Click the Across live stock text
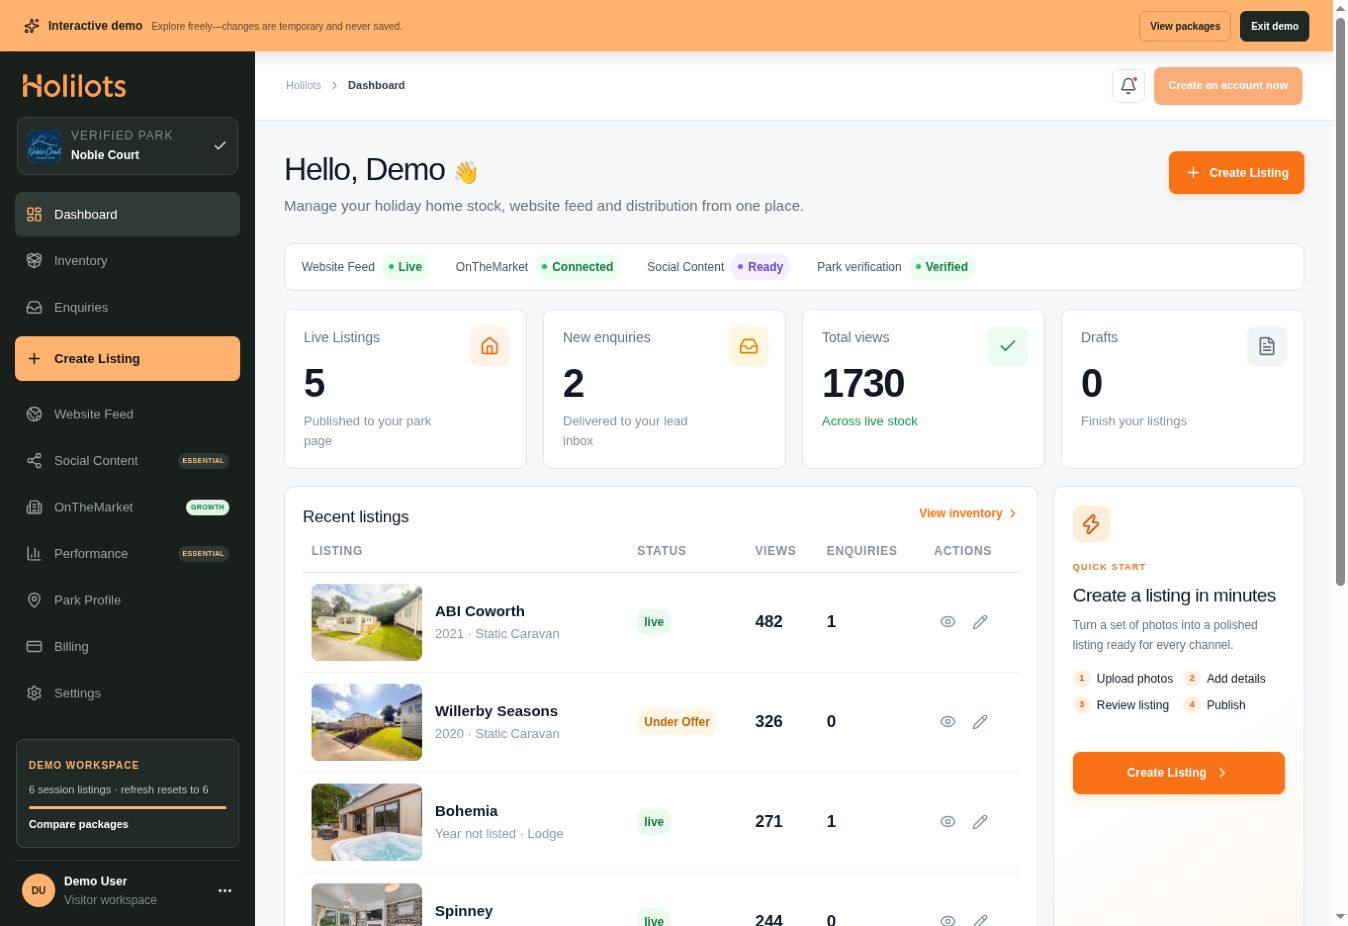Screen dimensions: 1348x926 870,422
